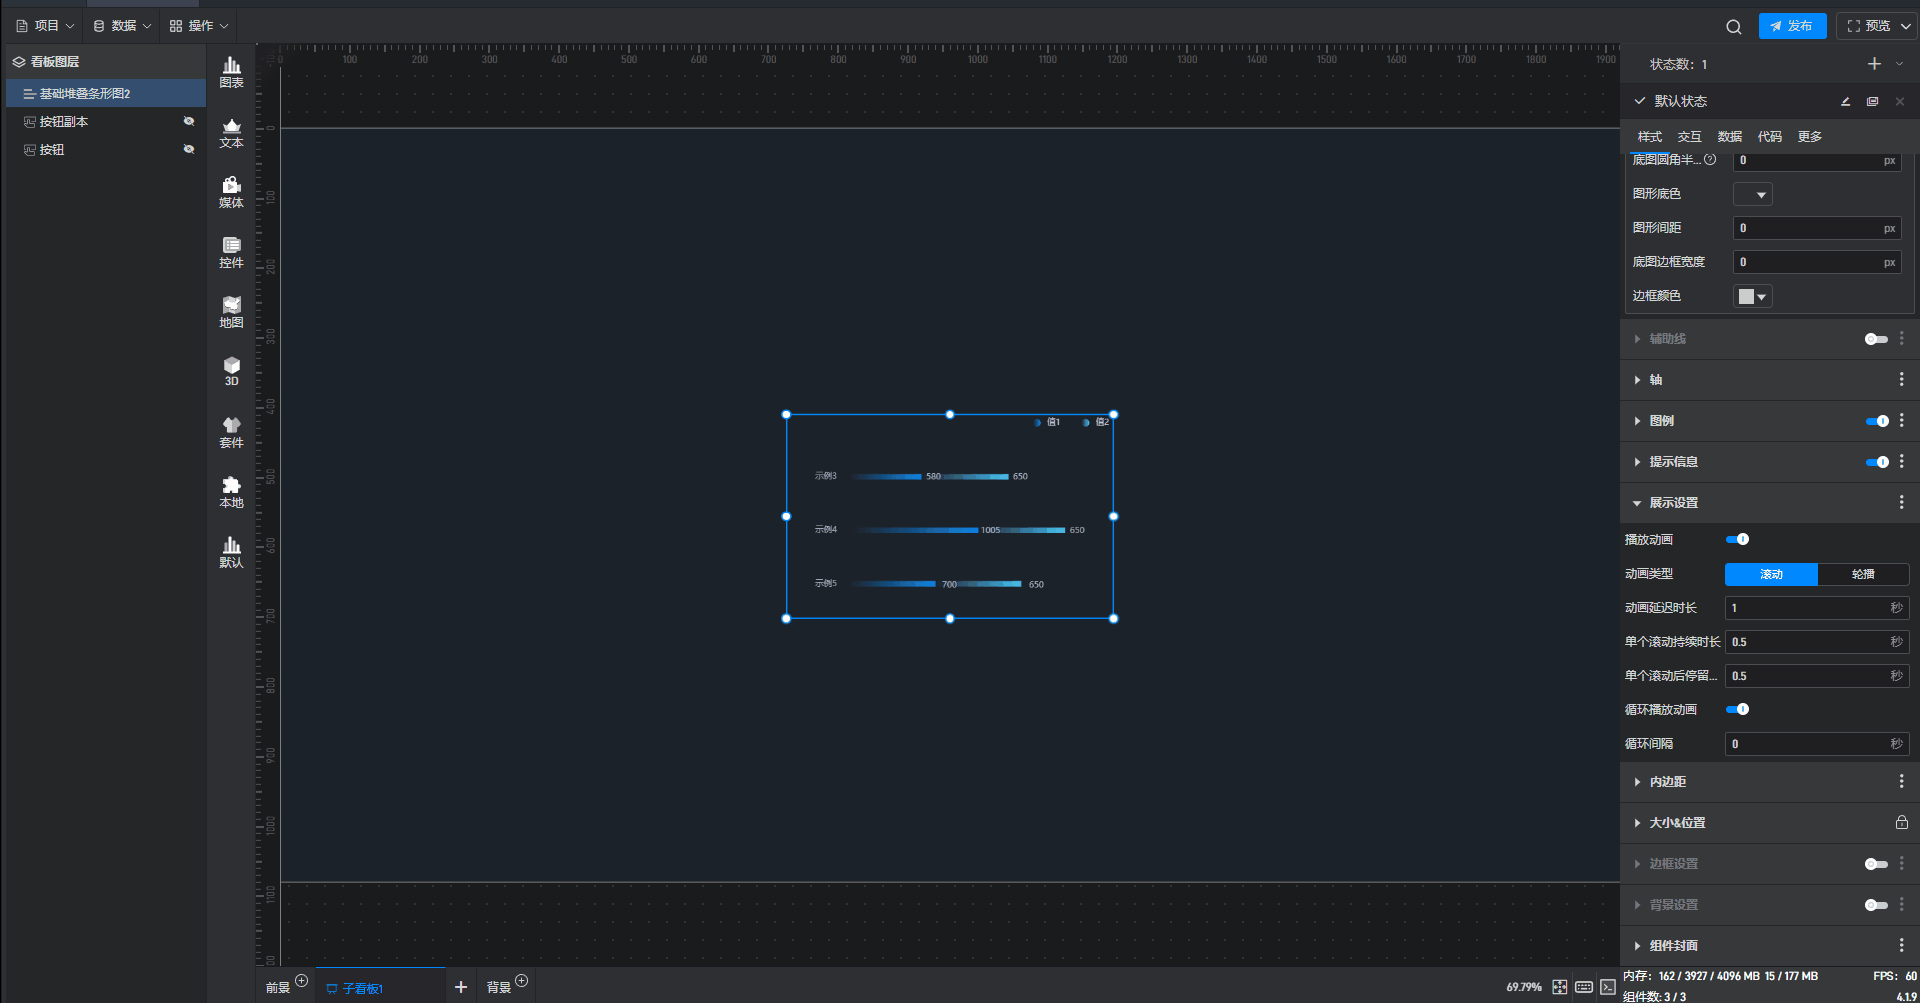Open more options dots for 内边距 section
Image resolution: width=1920 pixels, height=1003 pixels.
tap(1901, 782)
